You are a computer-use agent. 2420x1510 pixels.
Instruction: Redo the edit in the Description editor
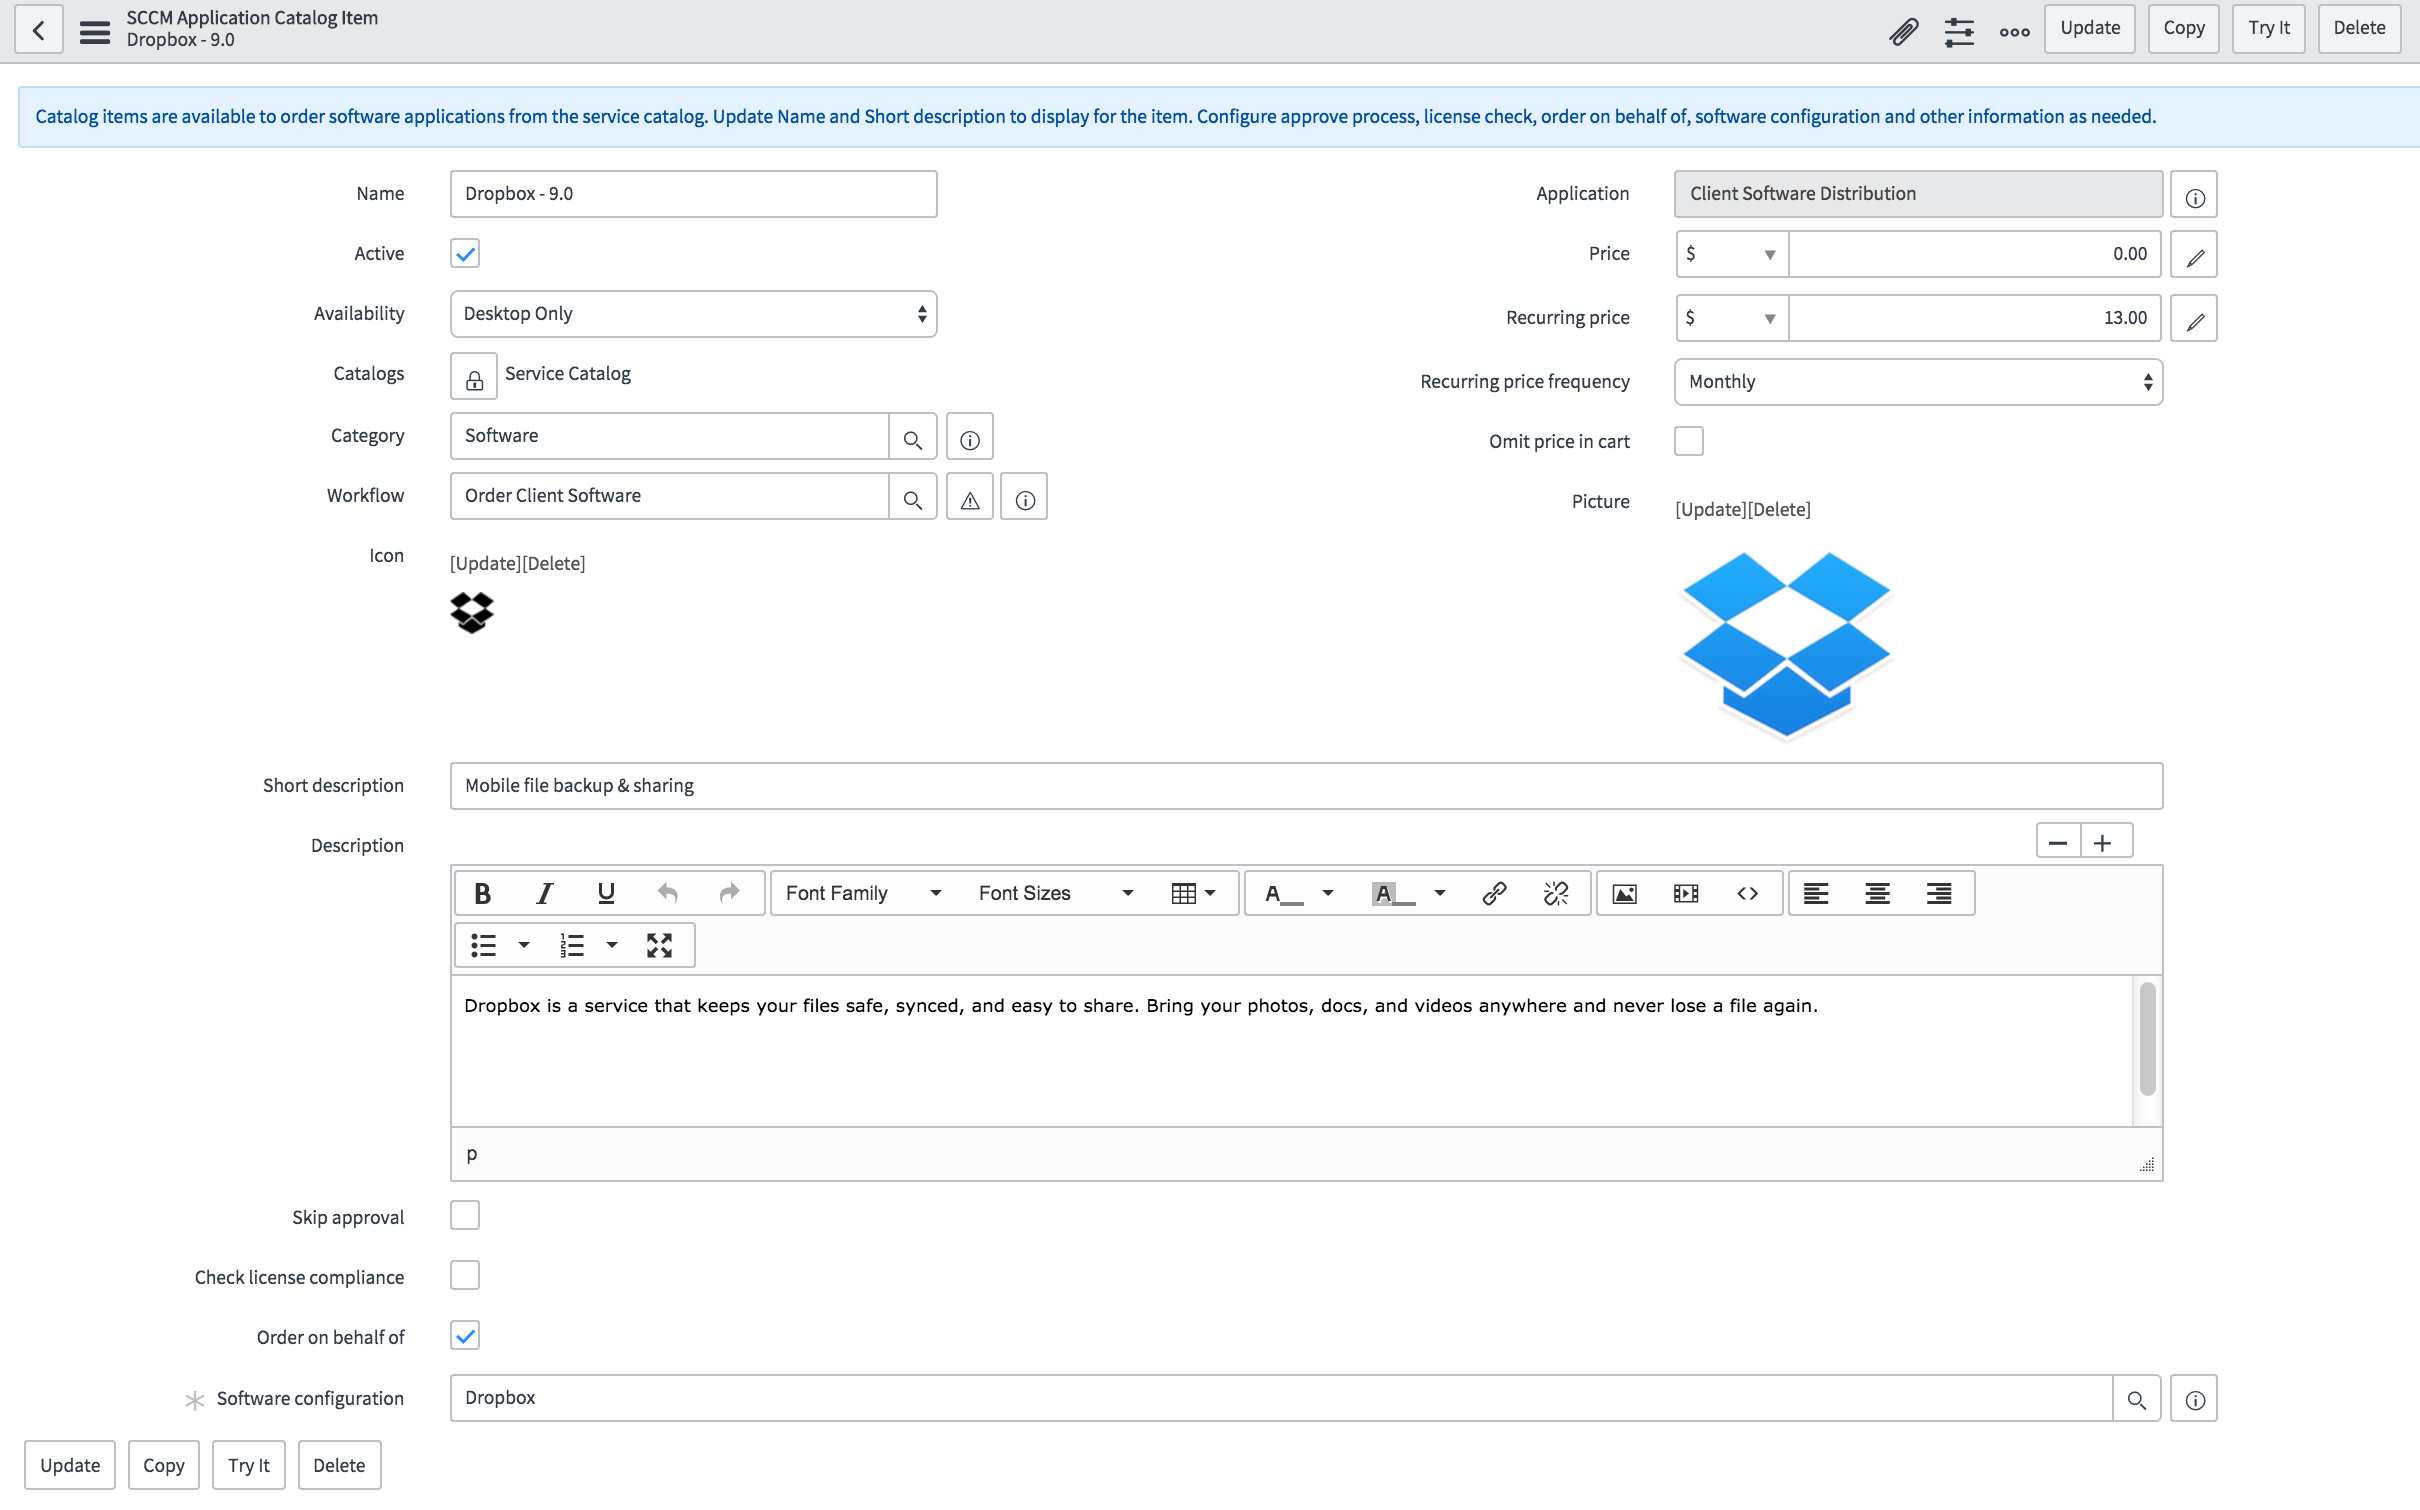click(730, 893)
